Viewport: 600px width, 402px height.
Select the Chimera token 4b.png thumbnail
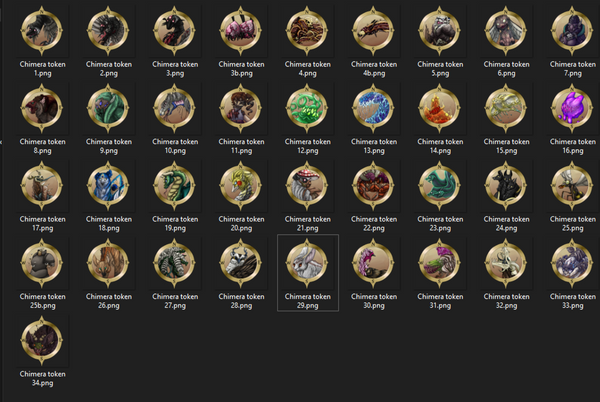(373, 31)
